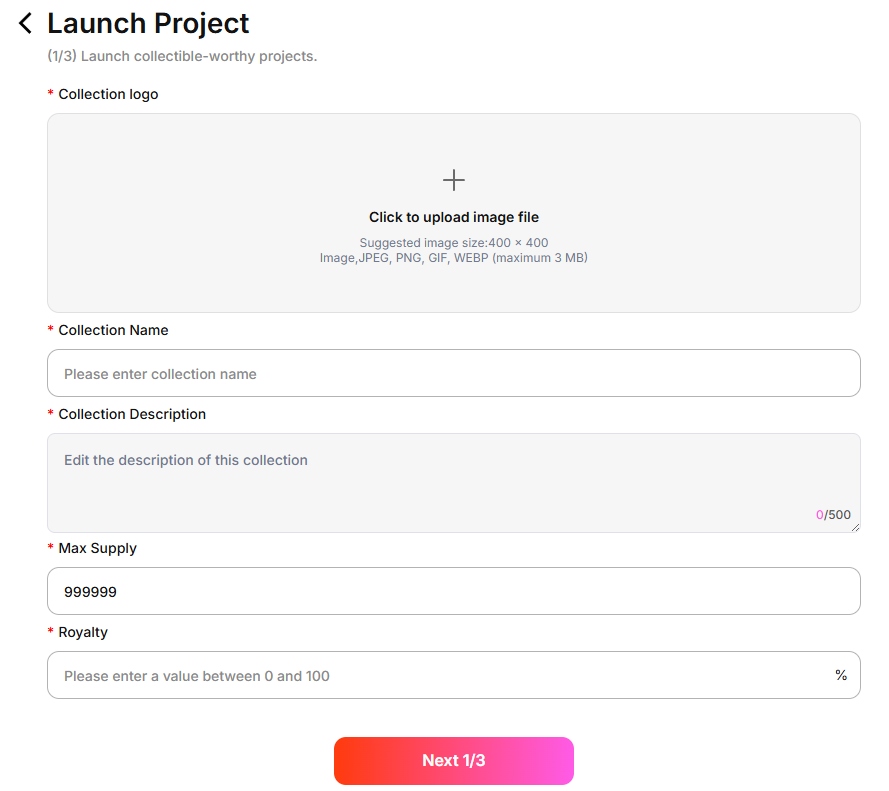Click the suggested image size hint text
The image size is (889, 791).
click(x=454, y=243)
